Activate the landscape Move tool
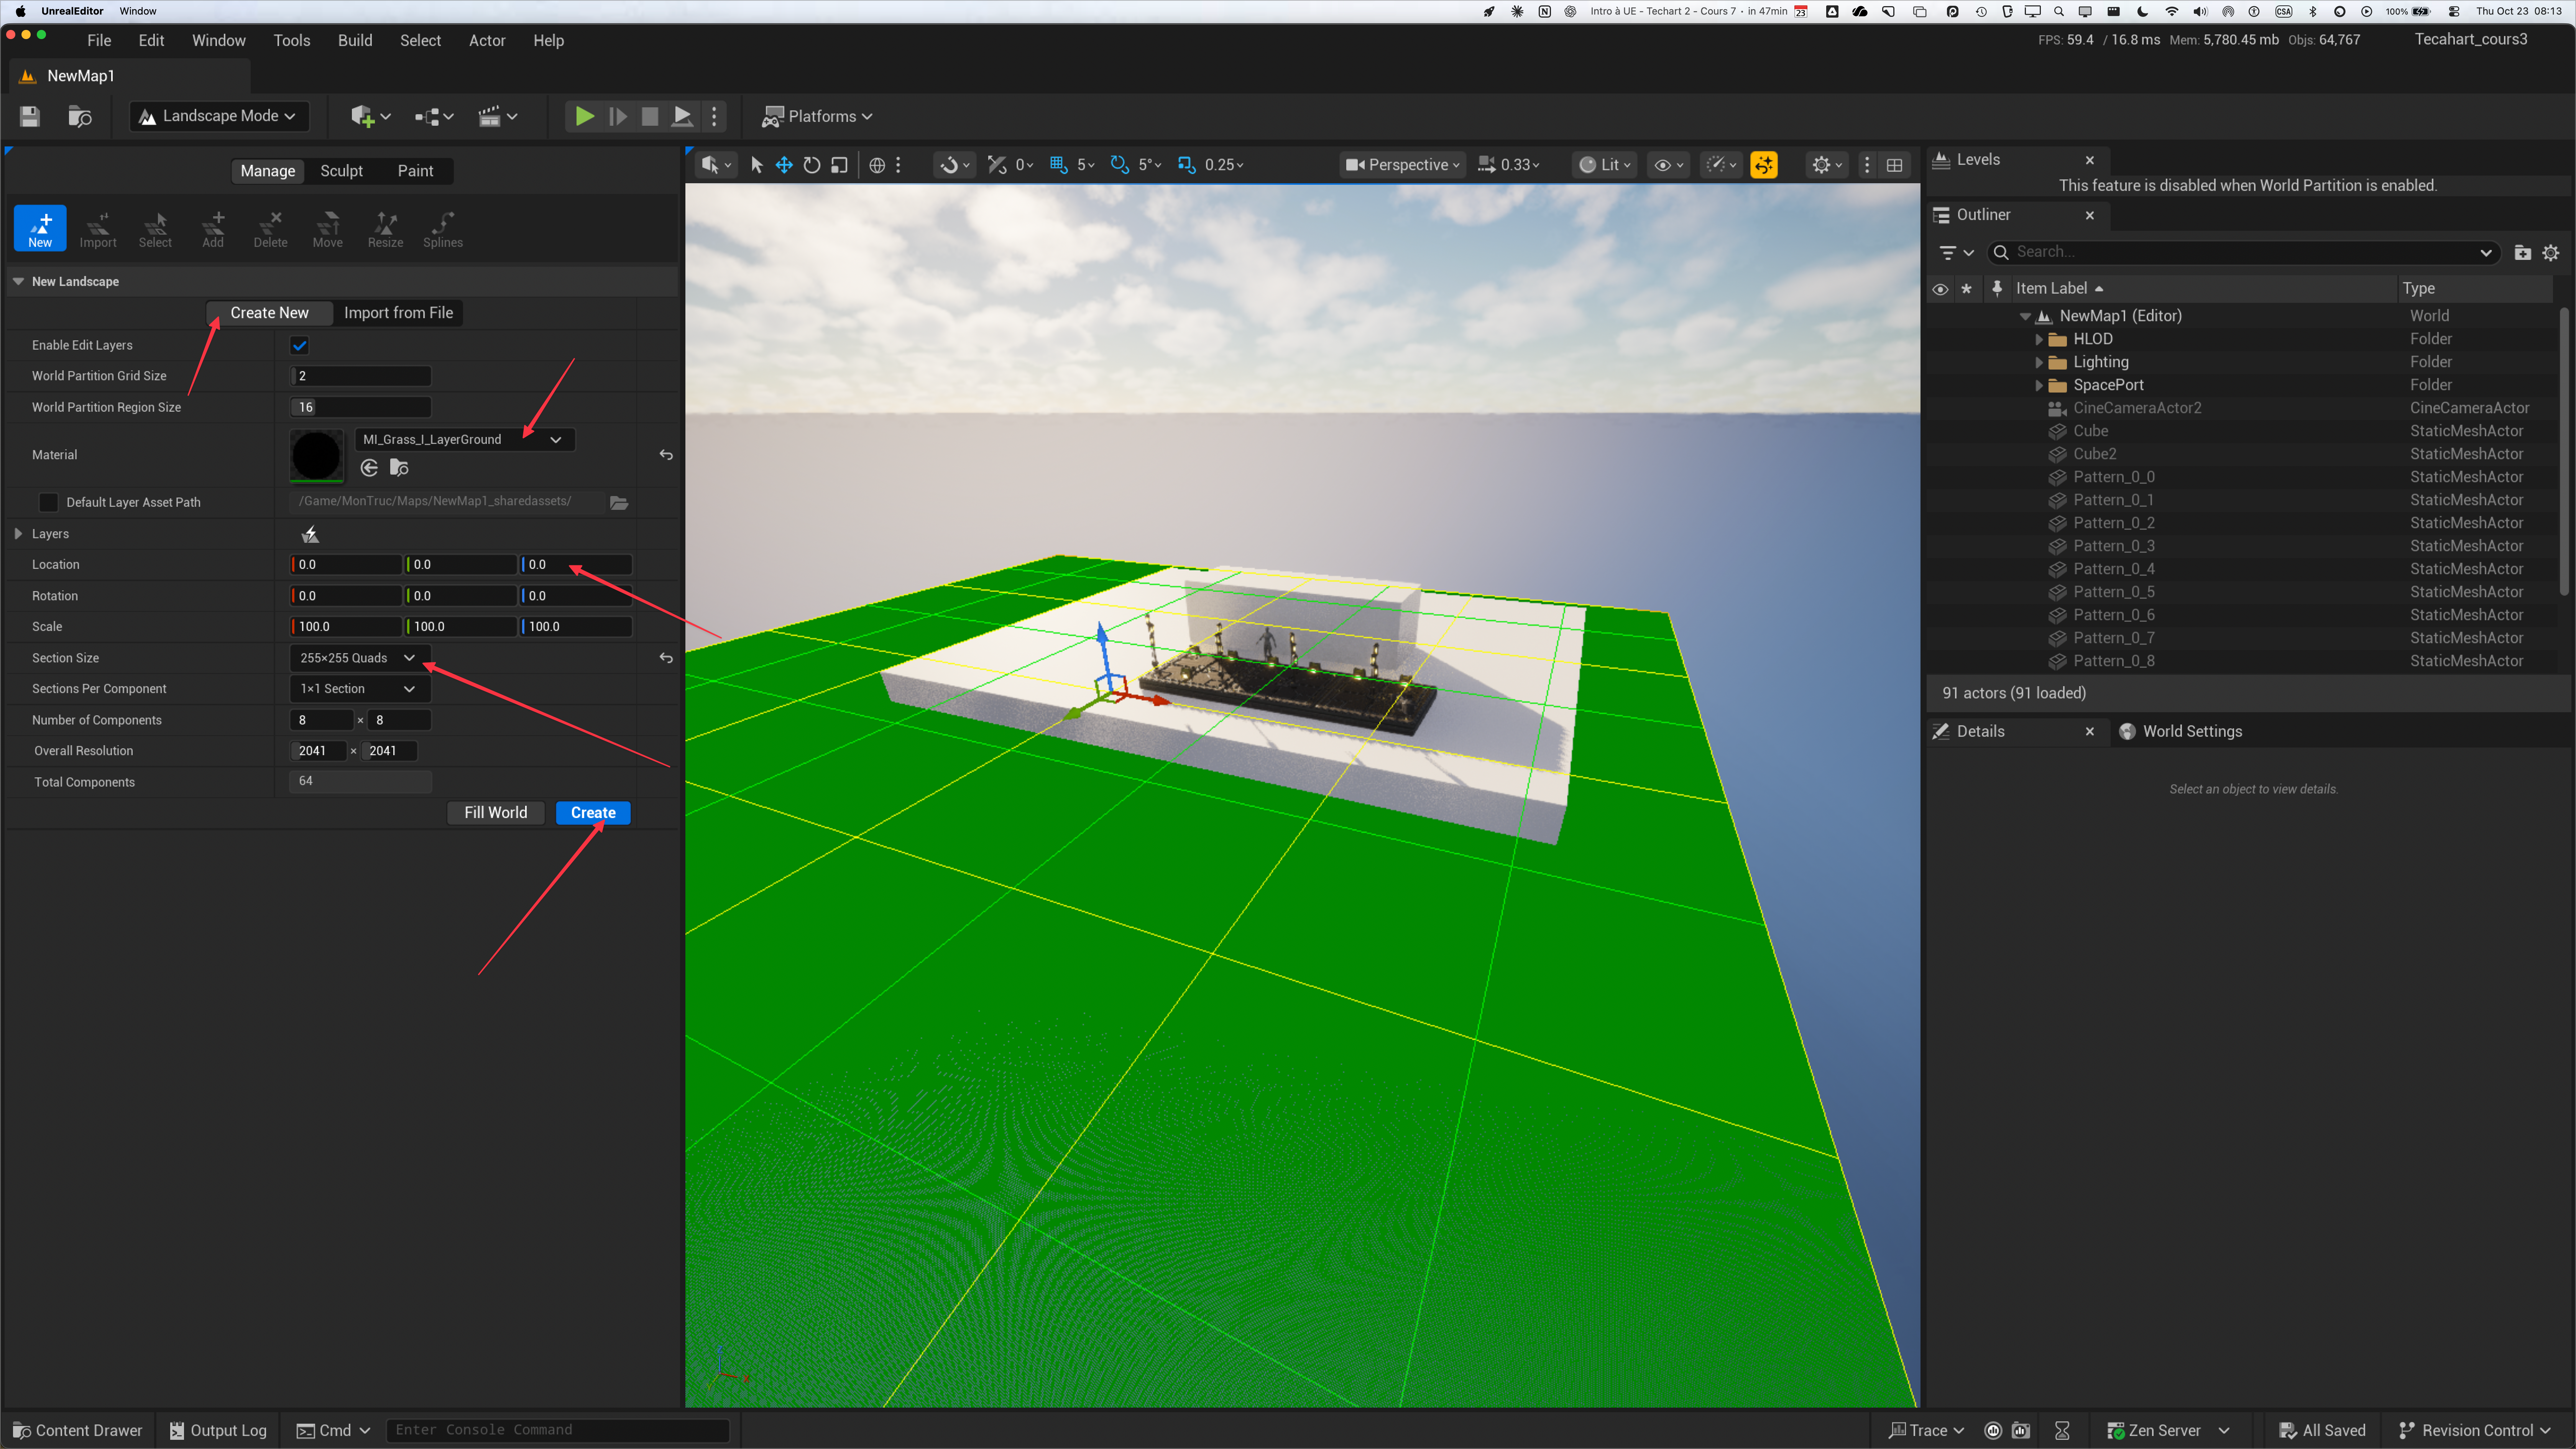The width and height of the screenshot is (2576, 1449). [x=328, y=228]
